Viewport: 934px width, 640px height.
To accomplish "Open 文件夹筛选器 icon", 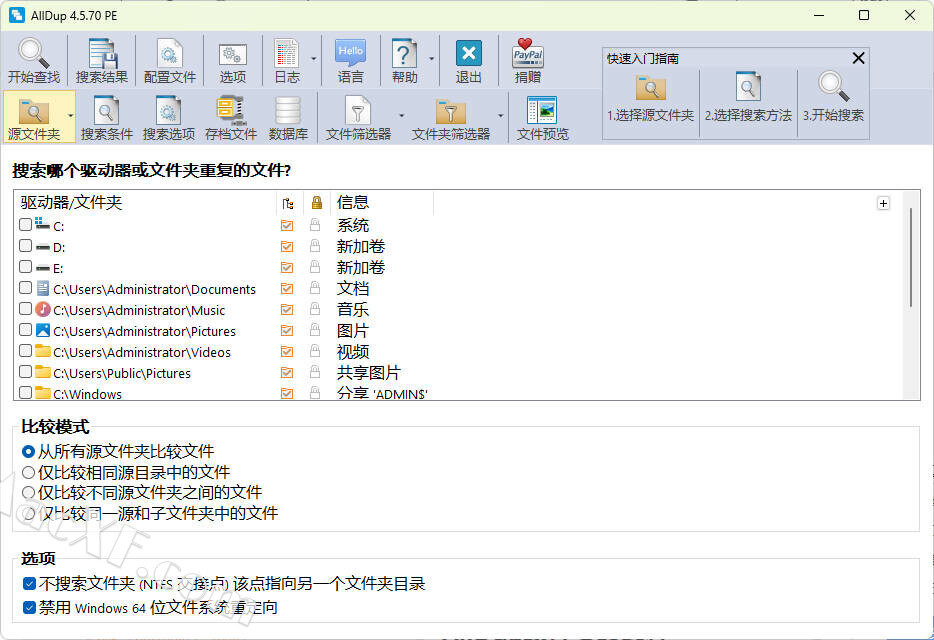I will (x=450, y=117).
